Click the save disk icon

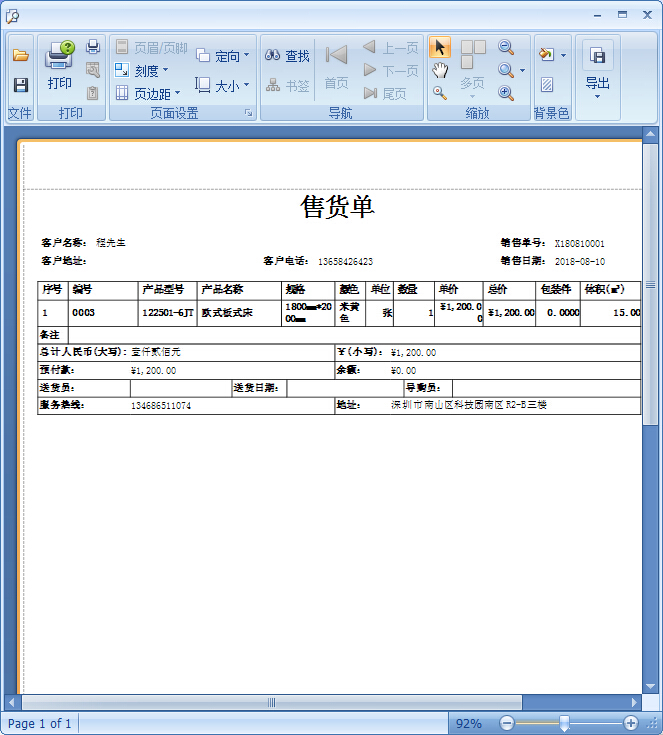pos(20,85)
